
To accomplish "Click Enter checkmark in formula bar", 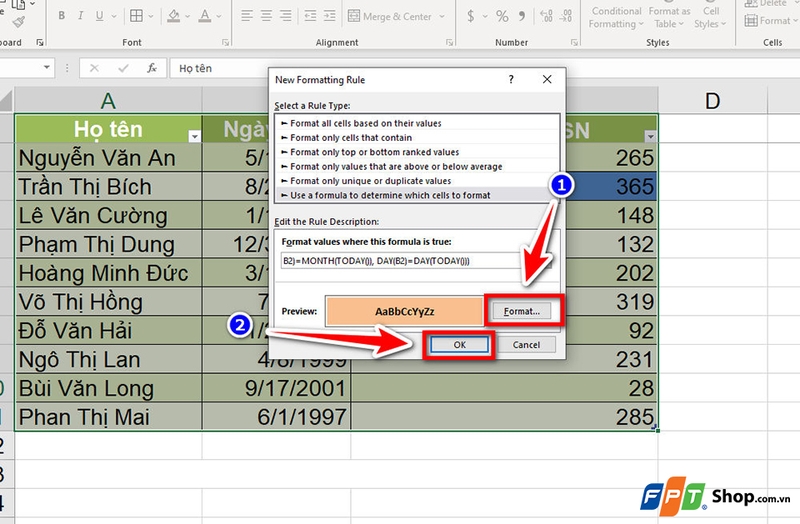I will click(x=123, y=68).
